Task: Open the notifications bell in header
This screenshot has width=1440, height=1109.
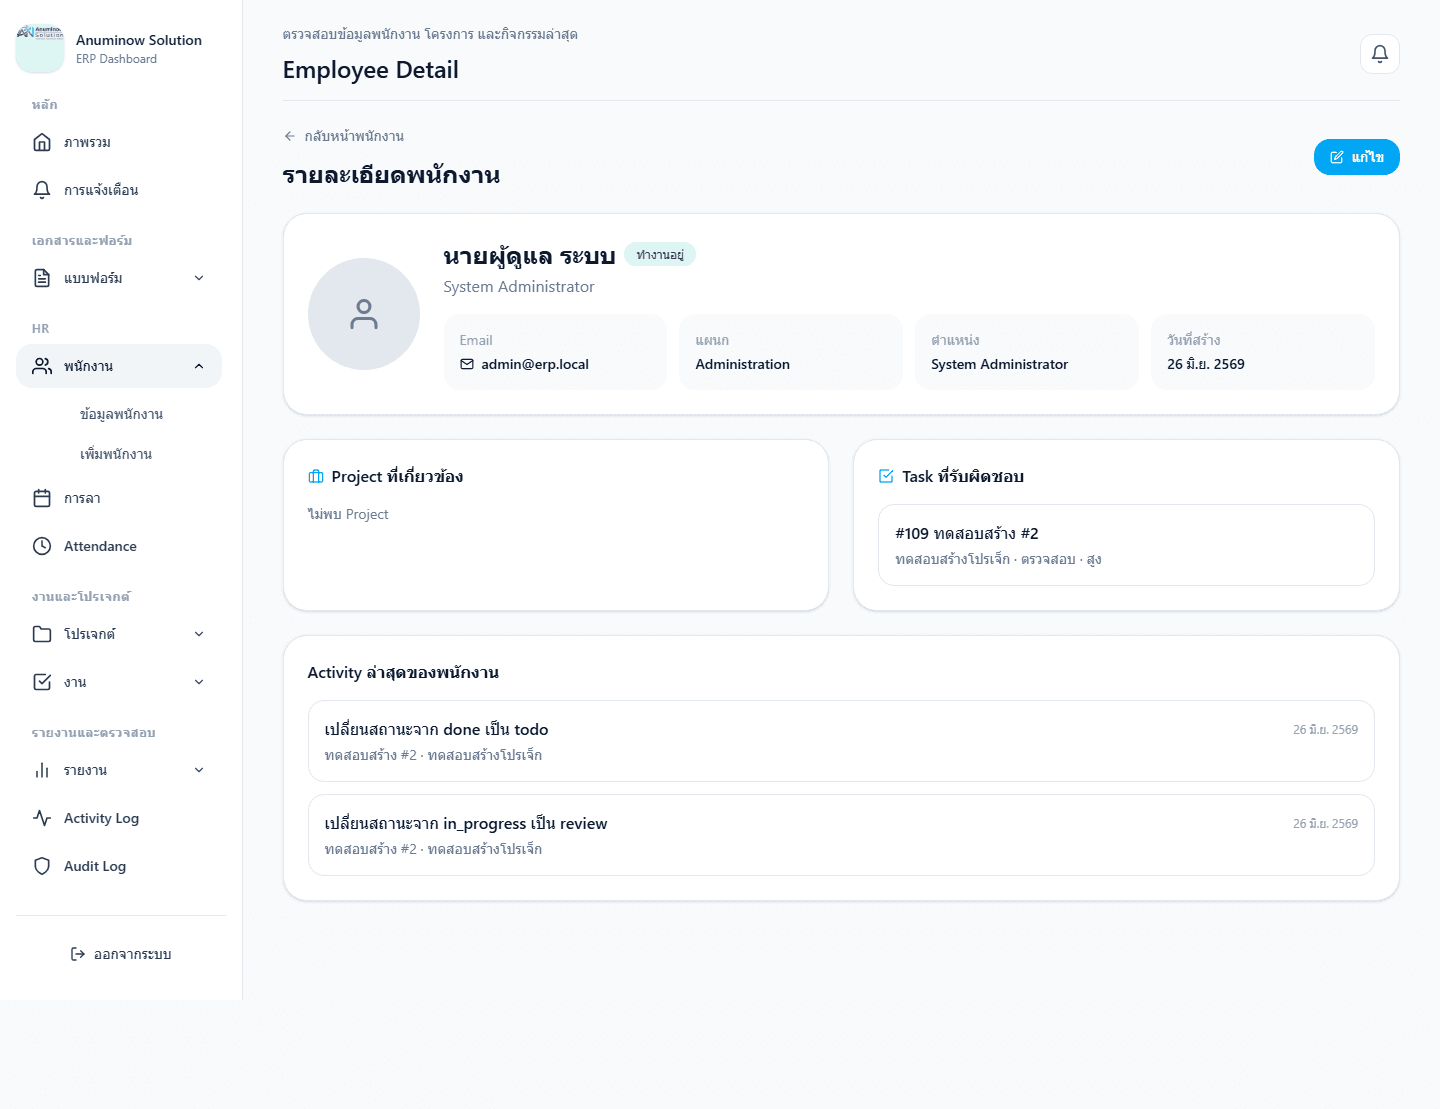Action: click(x=1380, y=54)
